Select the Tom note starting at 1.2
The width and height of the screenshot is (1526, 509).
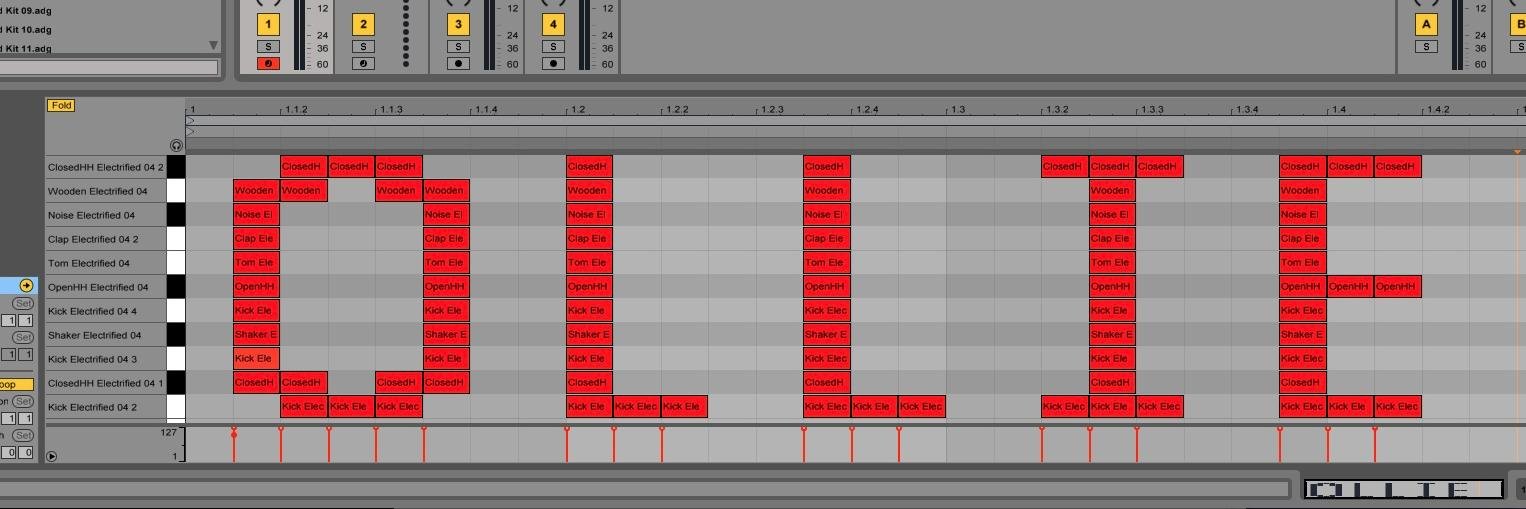[589, 263]
